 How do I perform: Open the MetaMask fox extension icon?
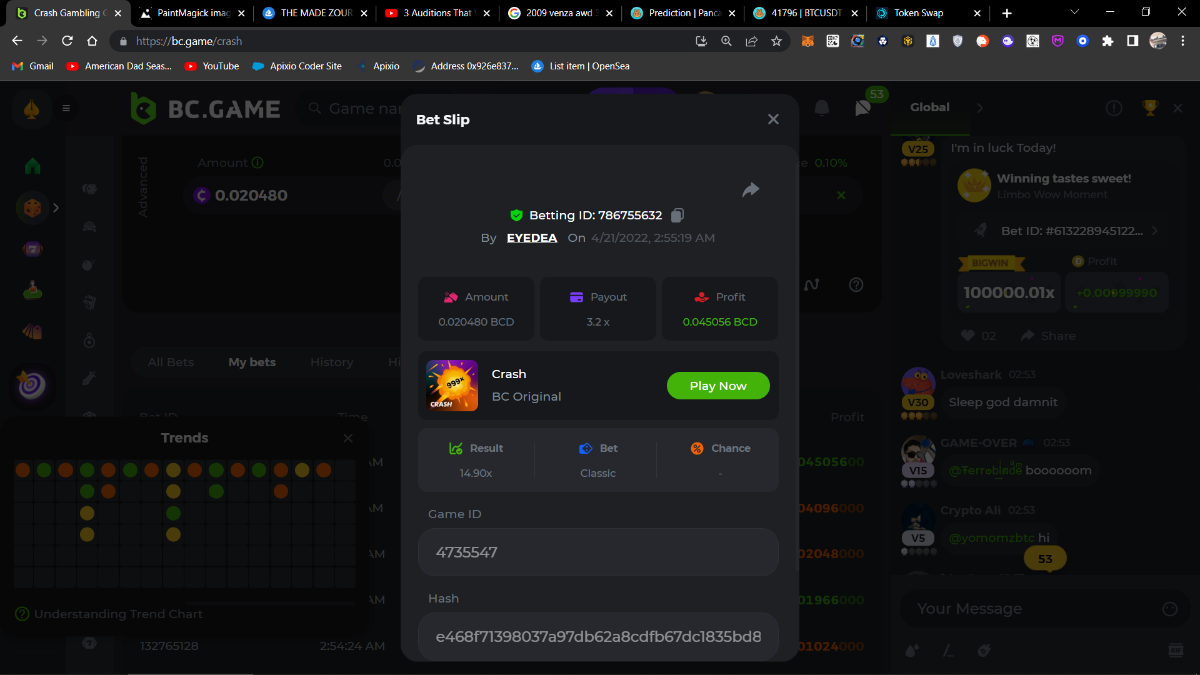pos(807,41)
